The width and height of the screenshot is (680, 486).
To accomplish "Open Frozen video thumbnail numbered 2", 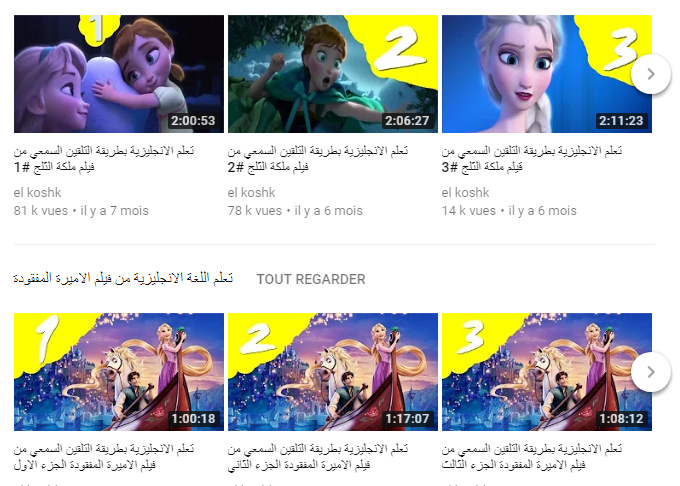I will [x=333, y=74].
